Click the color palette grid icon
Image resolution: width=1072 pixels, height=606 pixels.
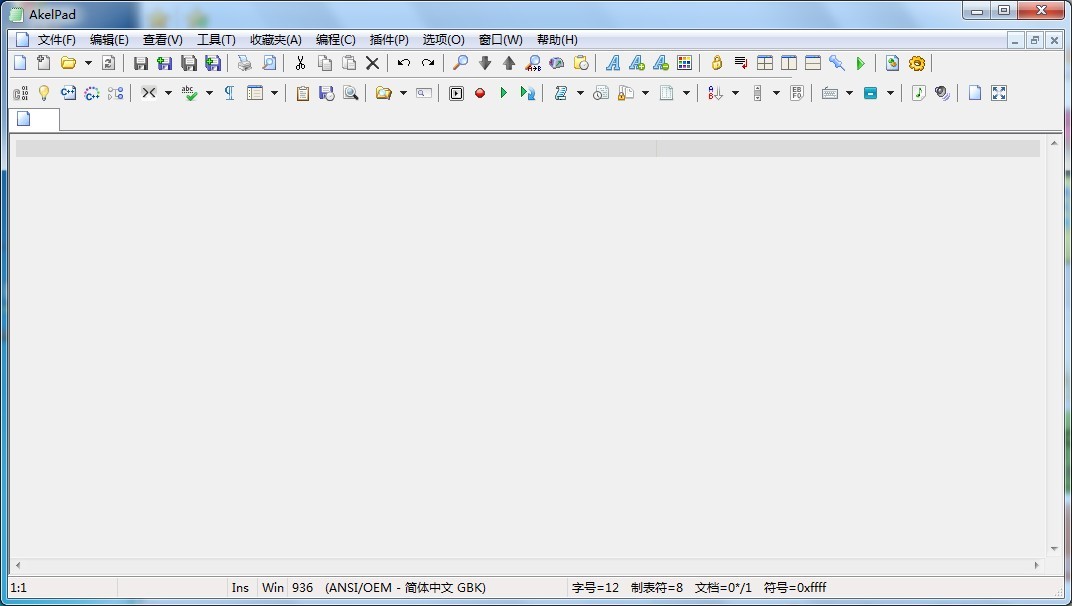(x=685, y=63)
